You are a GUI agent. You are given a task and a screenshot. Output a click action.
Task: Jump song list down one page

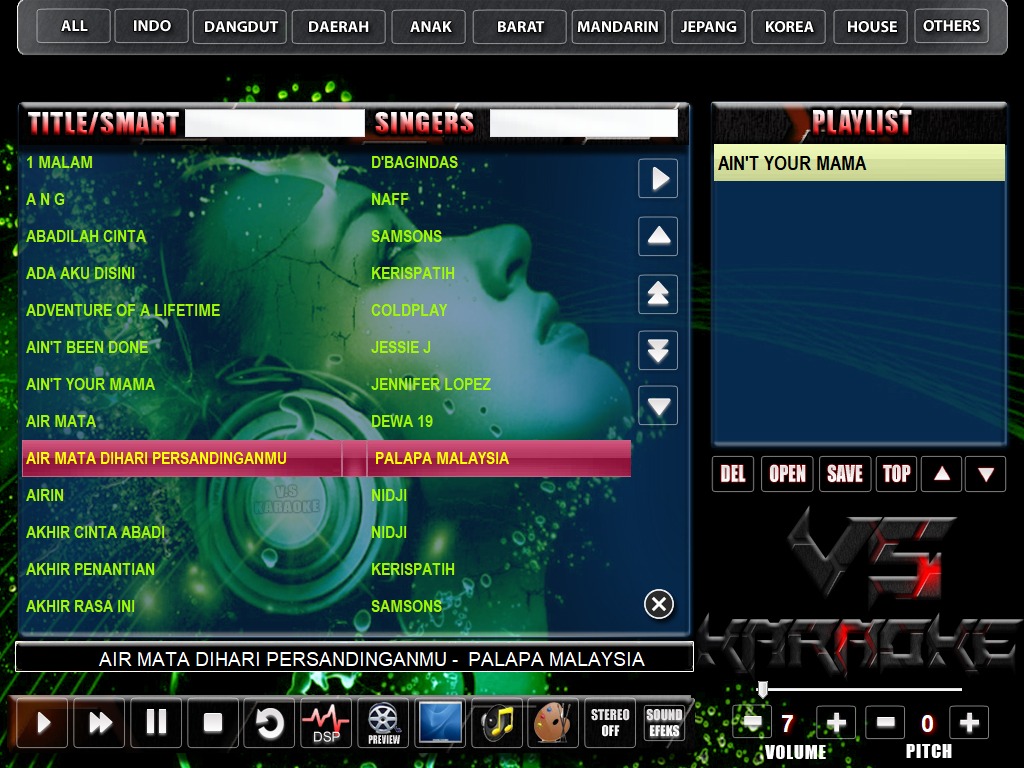[658, 350]
